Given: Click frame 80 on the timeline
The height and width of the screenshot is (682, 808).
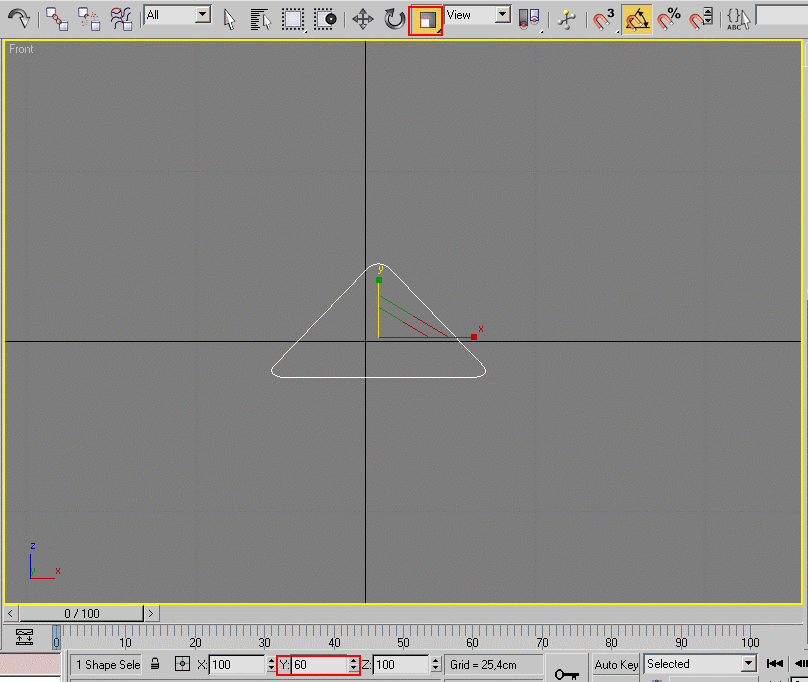Looking at the screenshot, I should coord(612,642).
